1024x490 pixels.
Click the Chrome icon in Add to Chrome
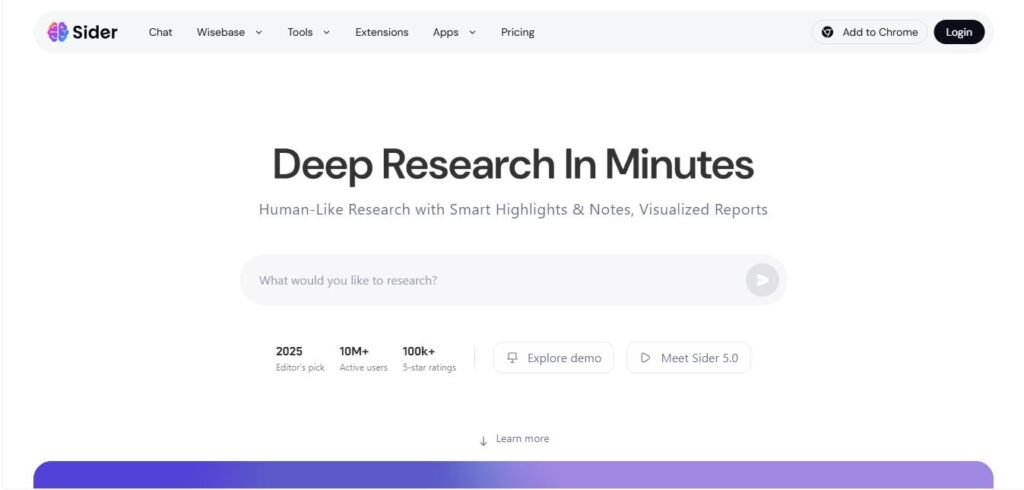point(827,32)
